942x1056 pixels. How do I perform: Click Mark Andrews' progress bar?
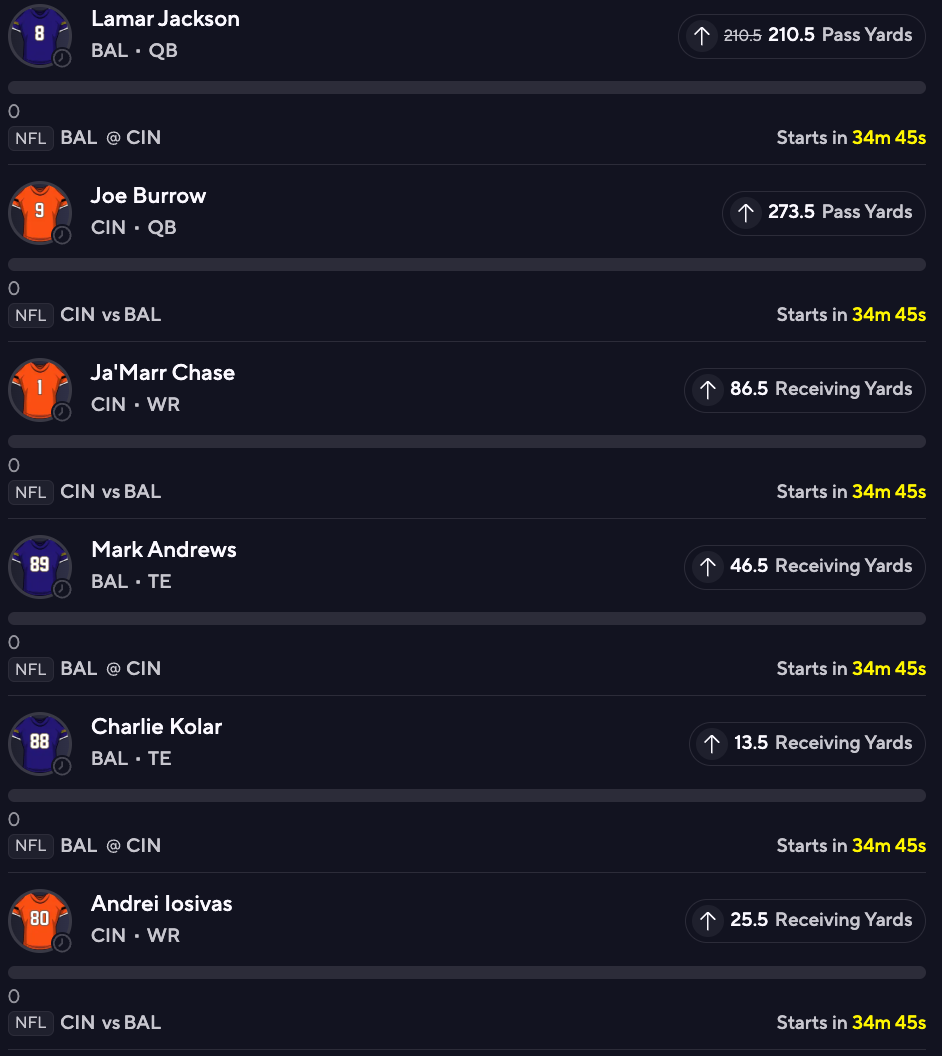(x=467, y=619)
